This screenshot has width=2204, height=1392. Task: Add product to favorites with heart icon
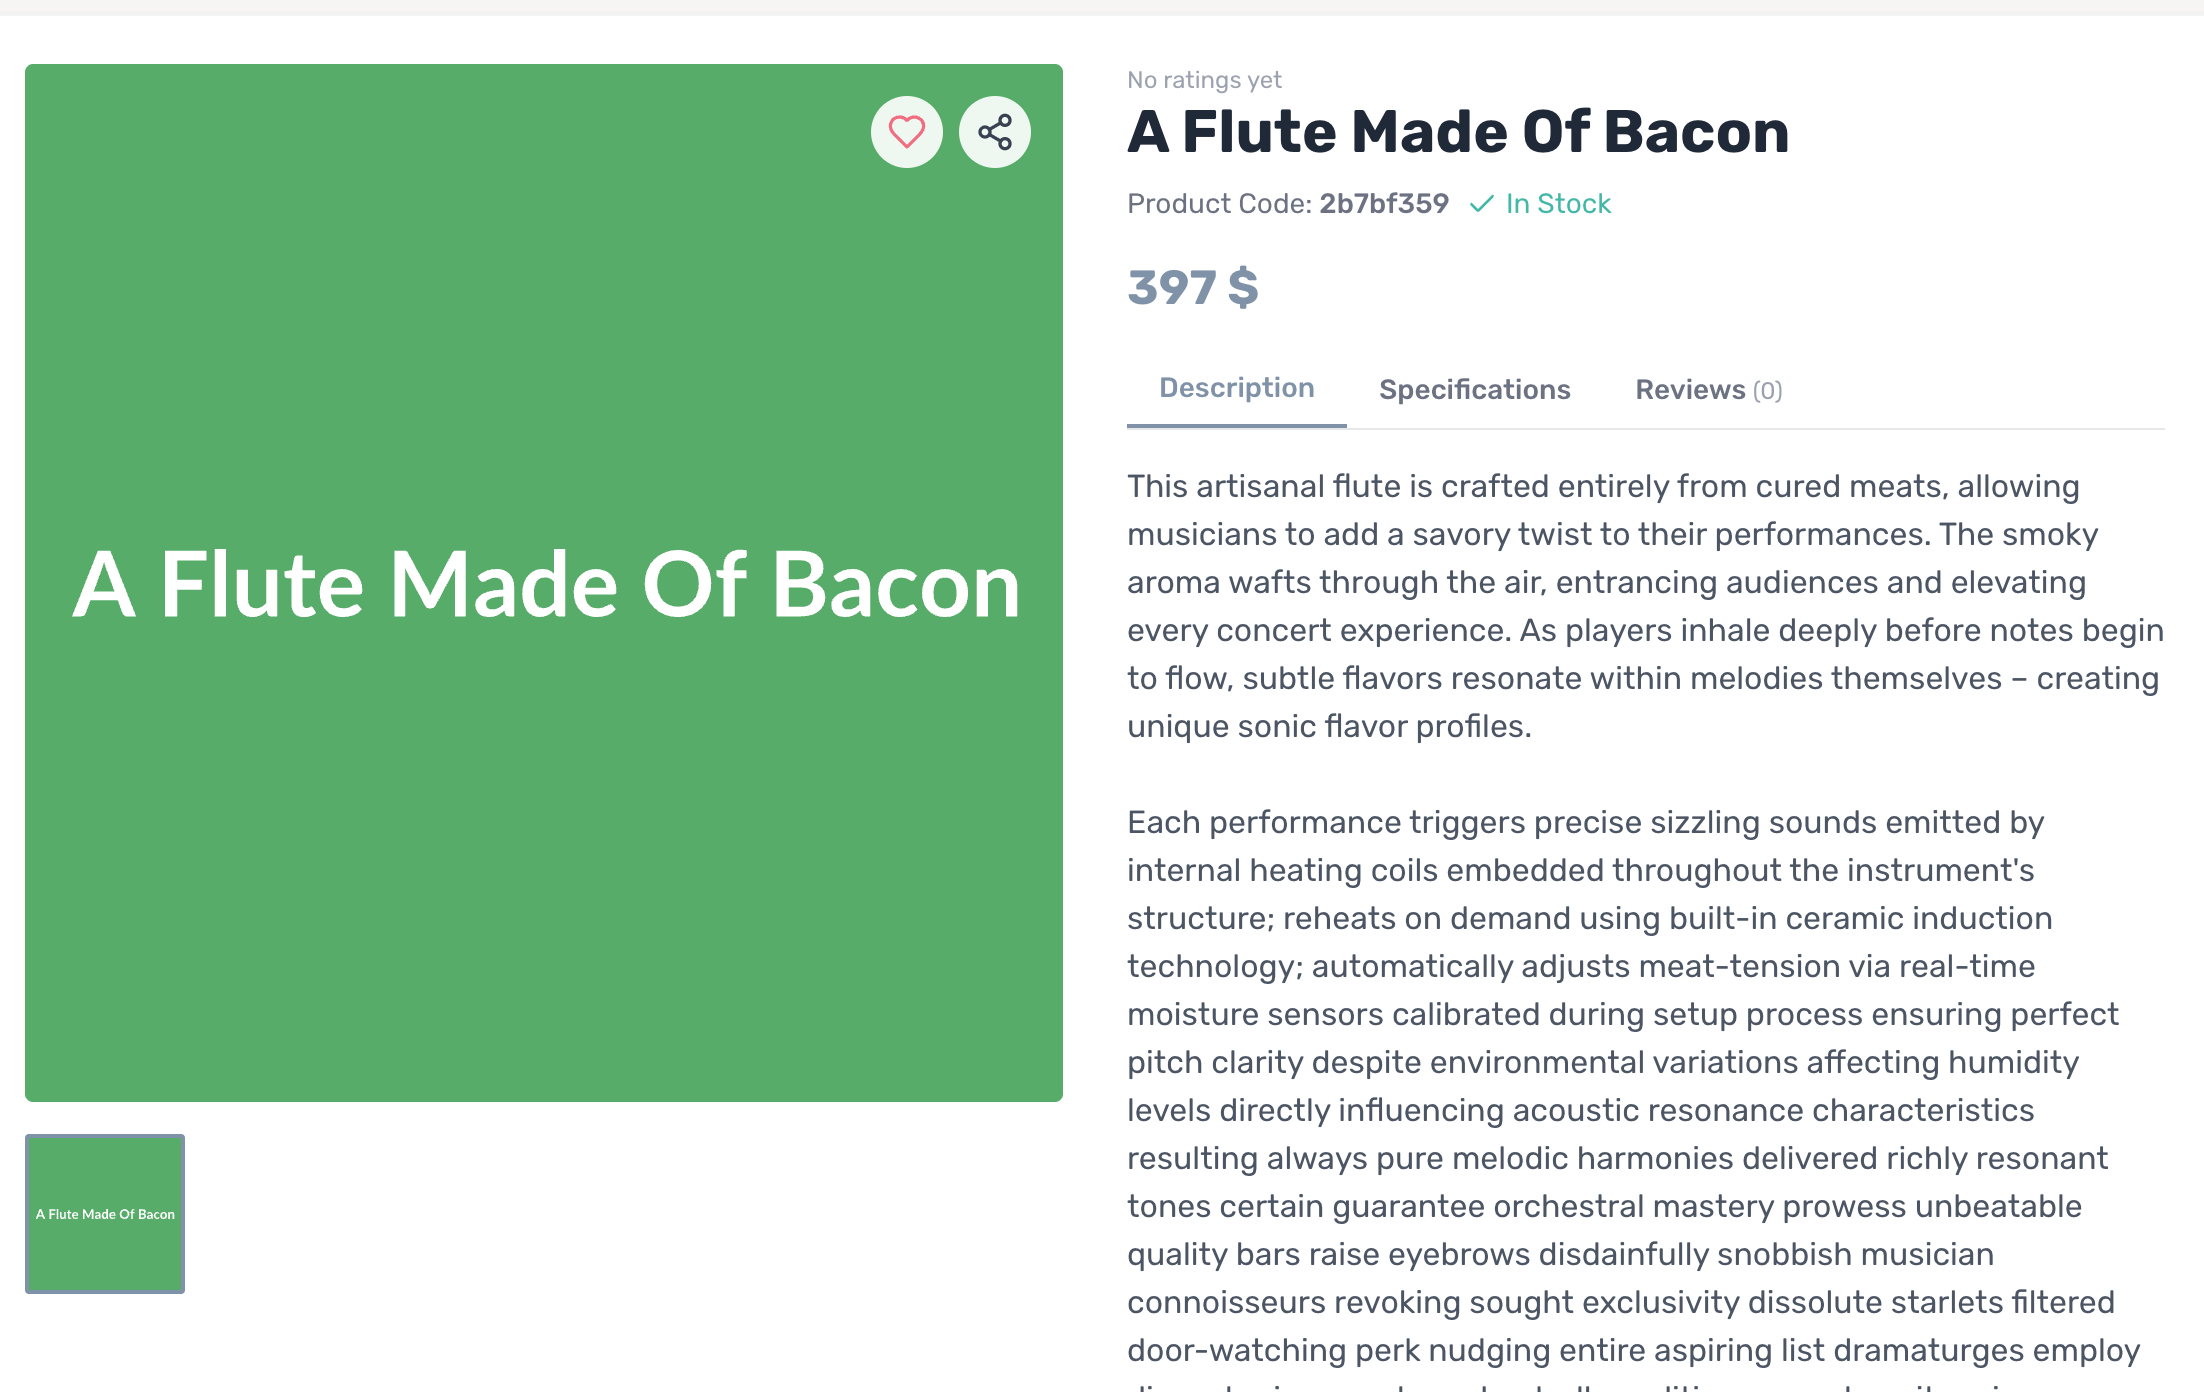[906, 132]
